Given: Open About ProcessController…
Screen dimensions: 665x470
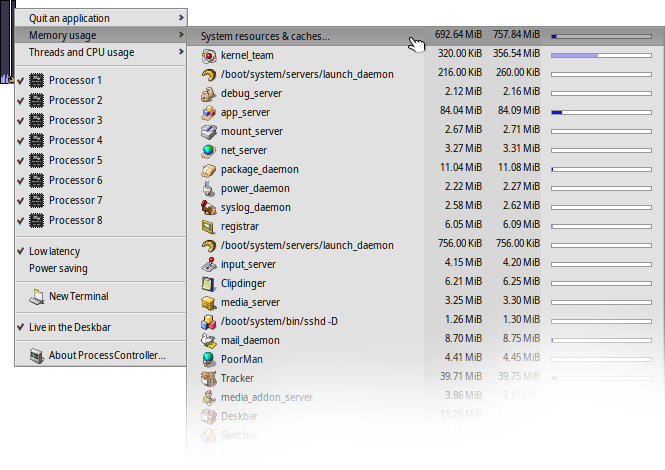Looking at the screenshot, I should pyautogui.click(x=101, y=355).
